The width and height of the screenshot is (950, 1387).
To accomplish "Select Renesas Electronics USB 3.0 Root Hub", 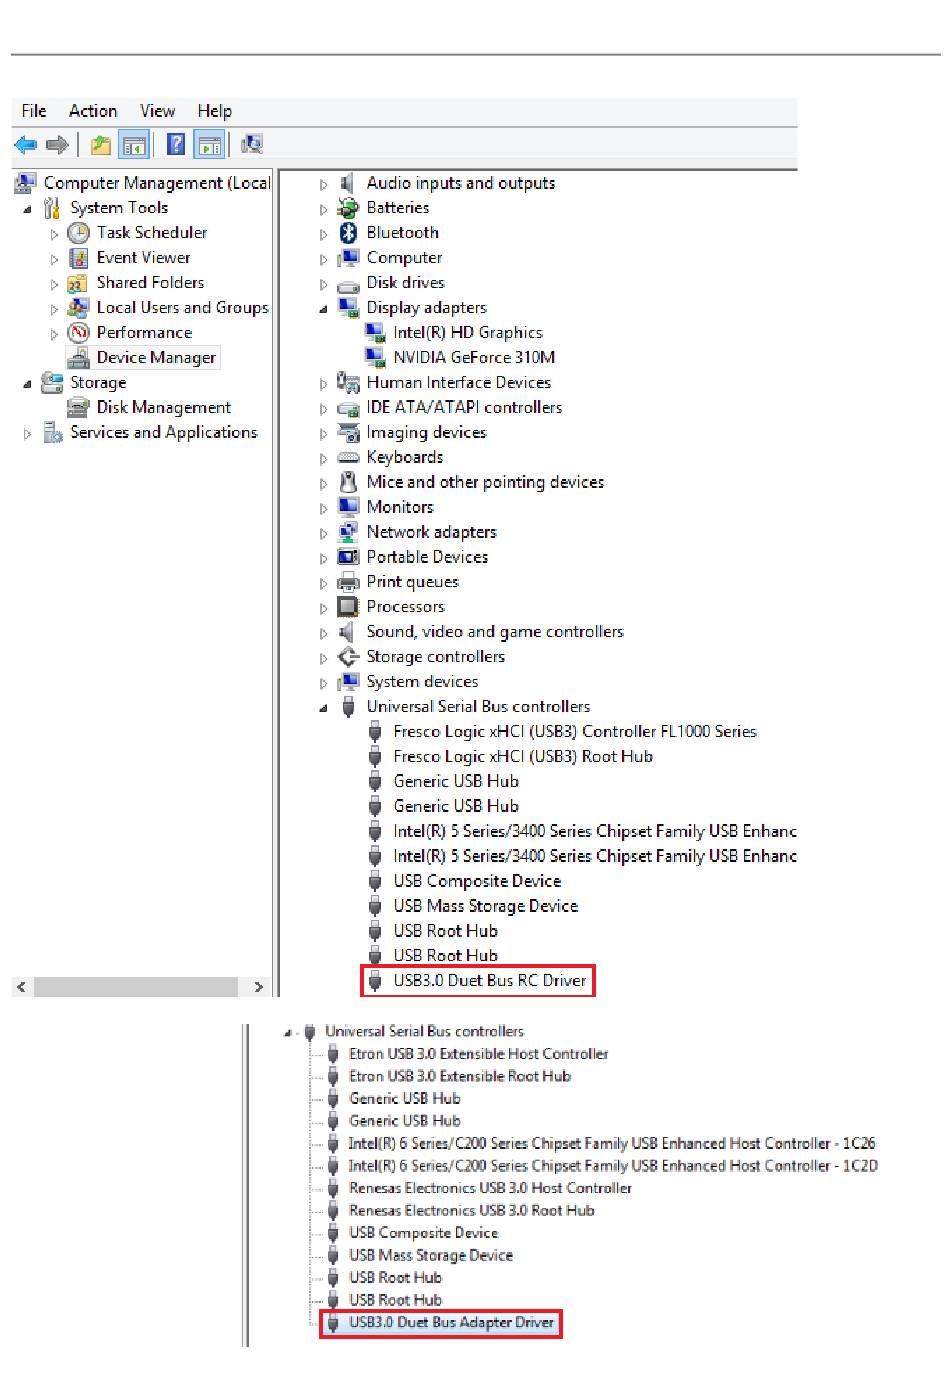I will click(x=471, y=1210).
